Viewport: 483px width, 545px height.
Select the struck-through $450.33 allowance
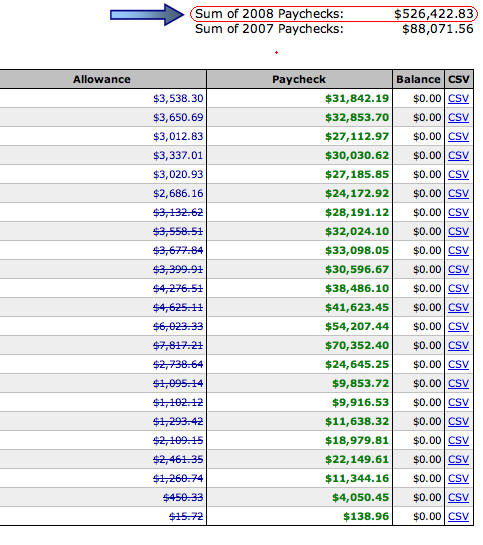pyautogui.click(x=183, y=498)
